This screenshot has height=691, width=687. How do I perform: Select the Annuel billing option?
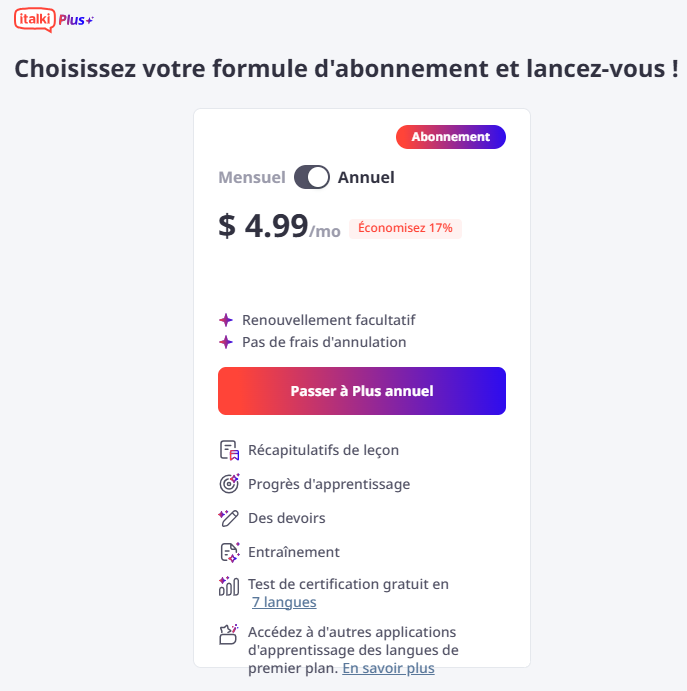[366, 177]
